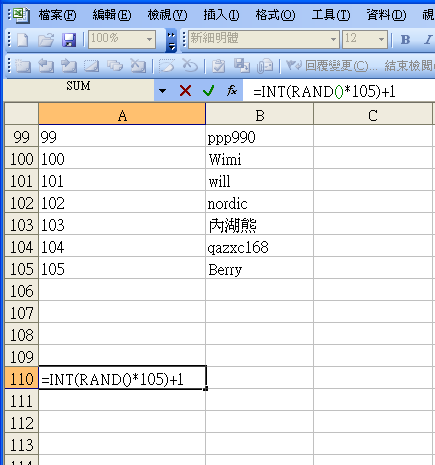Image resolution: width=435 pixels, height=465 pixels.
Task: Toggle italic formatting
Action: coord(428,40)
